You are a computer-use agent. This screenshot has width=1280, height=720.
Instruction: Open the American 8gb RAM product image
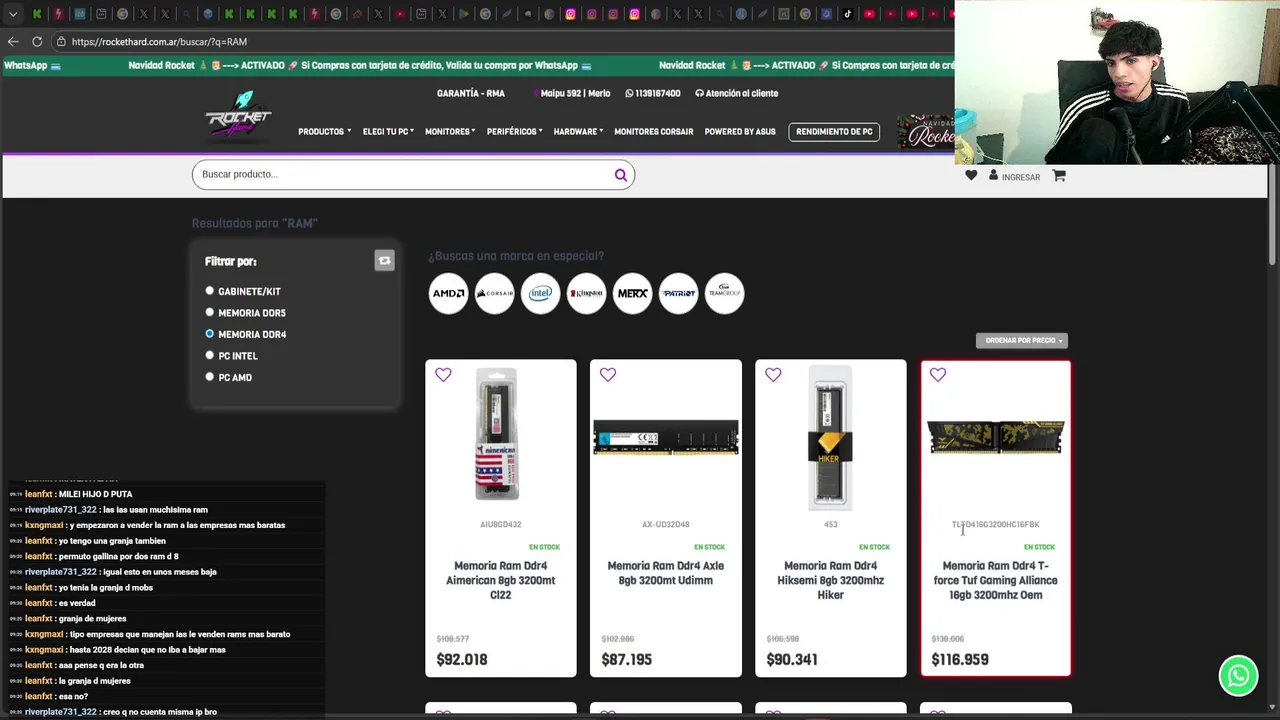(497, 434)
